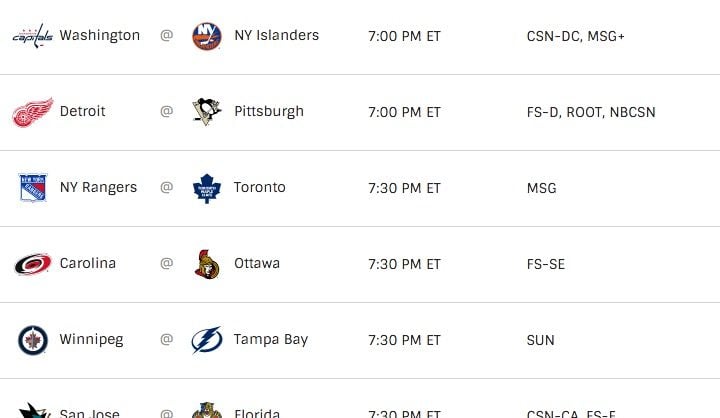720x418 pixels.
Task: Click the Winnipeg Jets logo
Action: (33, 340)
